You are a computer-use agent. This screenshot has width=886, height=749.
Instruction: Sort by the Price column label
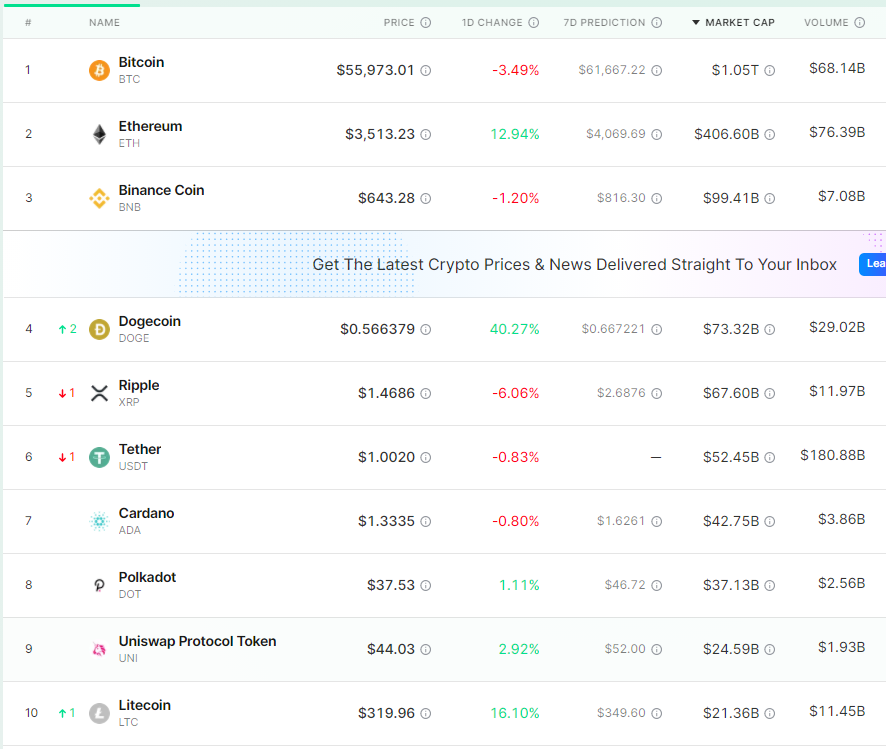pyautogui.click(x=399, y=23)
